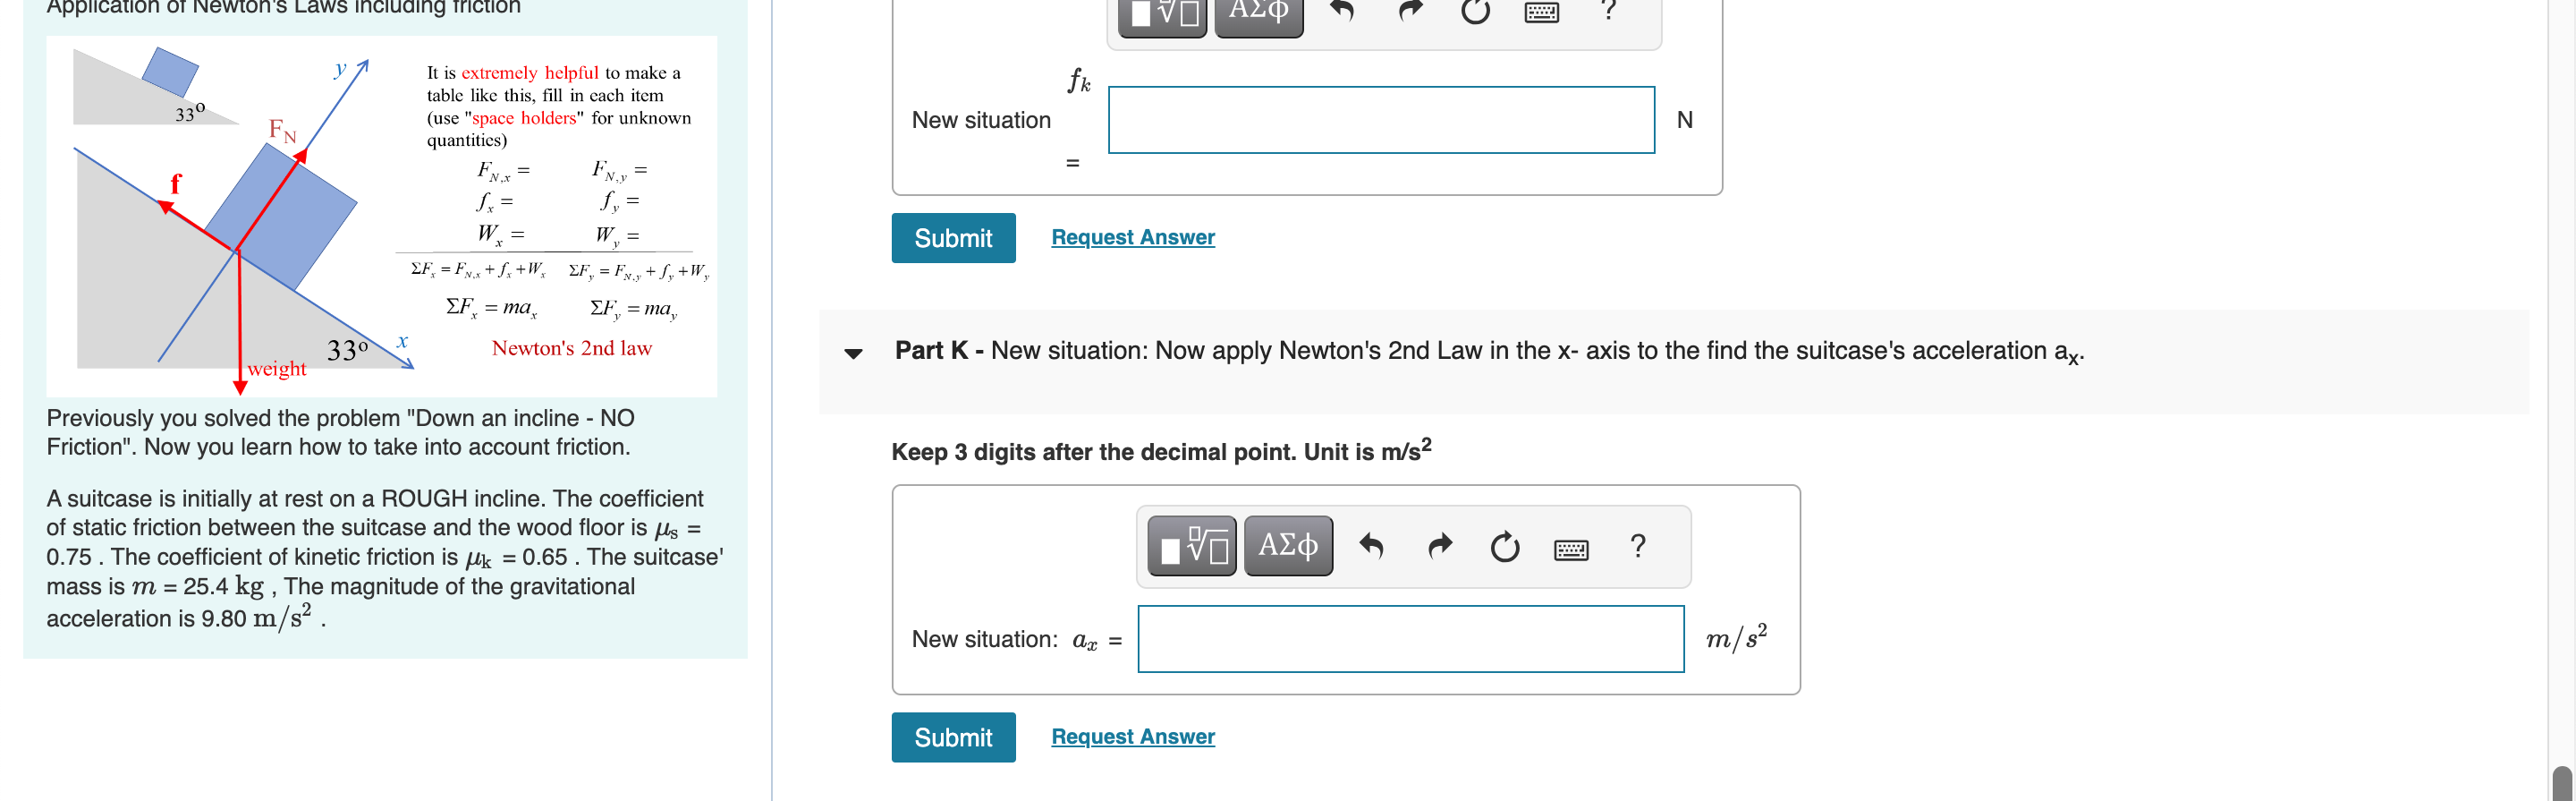Viewport: 2576px width, 801px height.
Task: Reset the Part K answer field
Action: [x=1505, y=546]
